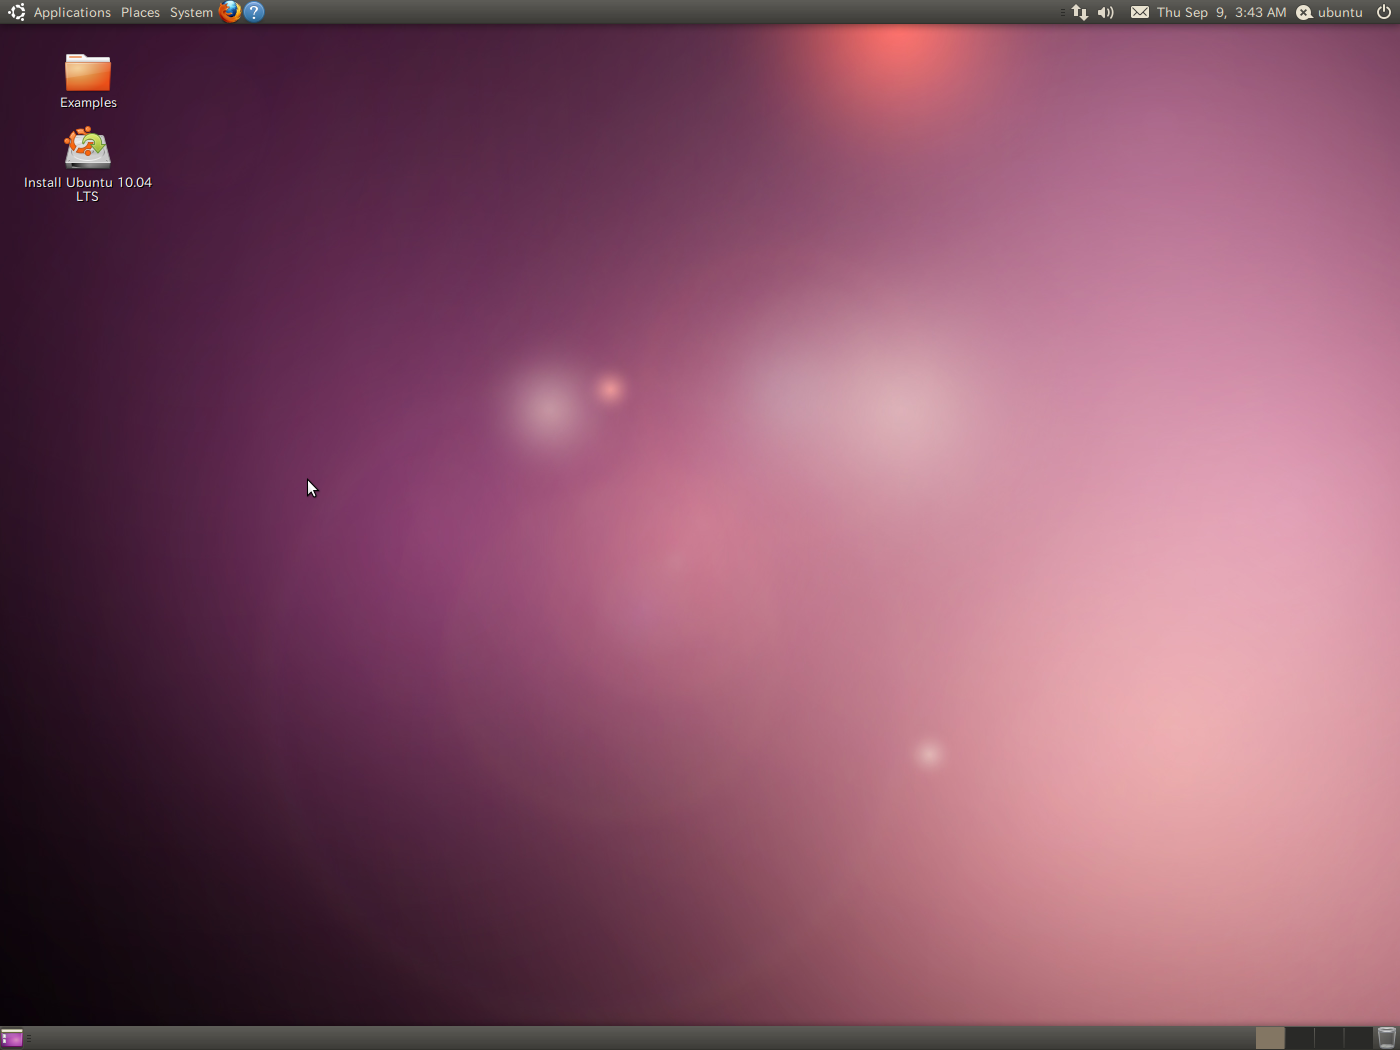
Task: Switch to the fourth workspace
Action: (x=1358, y=1038)
